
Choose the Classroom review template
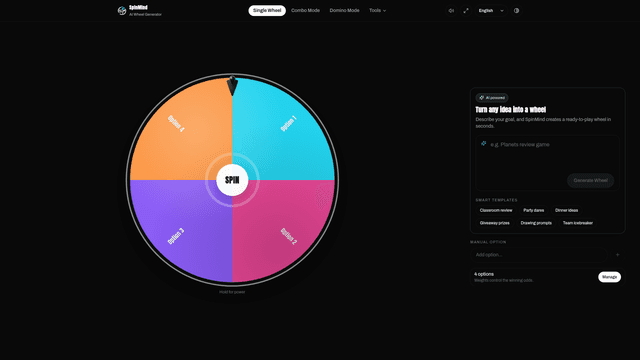(x=496, y=210)
